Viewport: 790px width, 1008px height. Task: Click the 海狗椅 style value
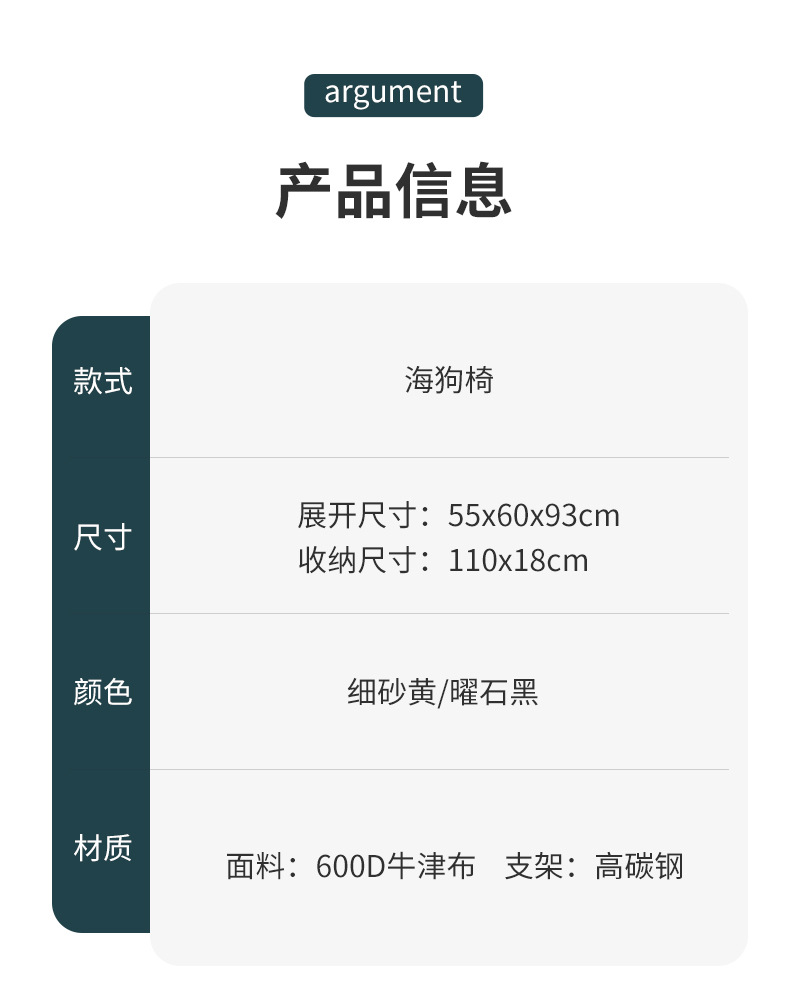(x=449, y=380)
